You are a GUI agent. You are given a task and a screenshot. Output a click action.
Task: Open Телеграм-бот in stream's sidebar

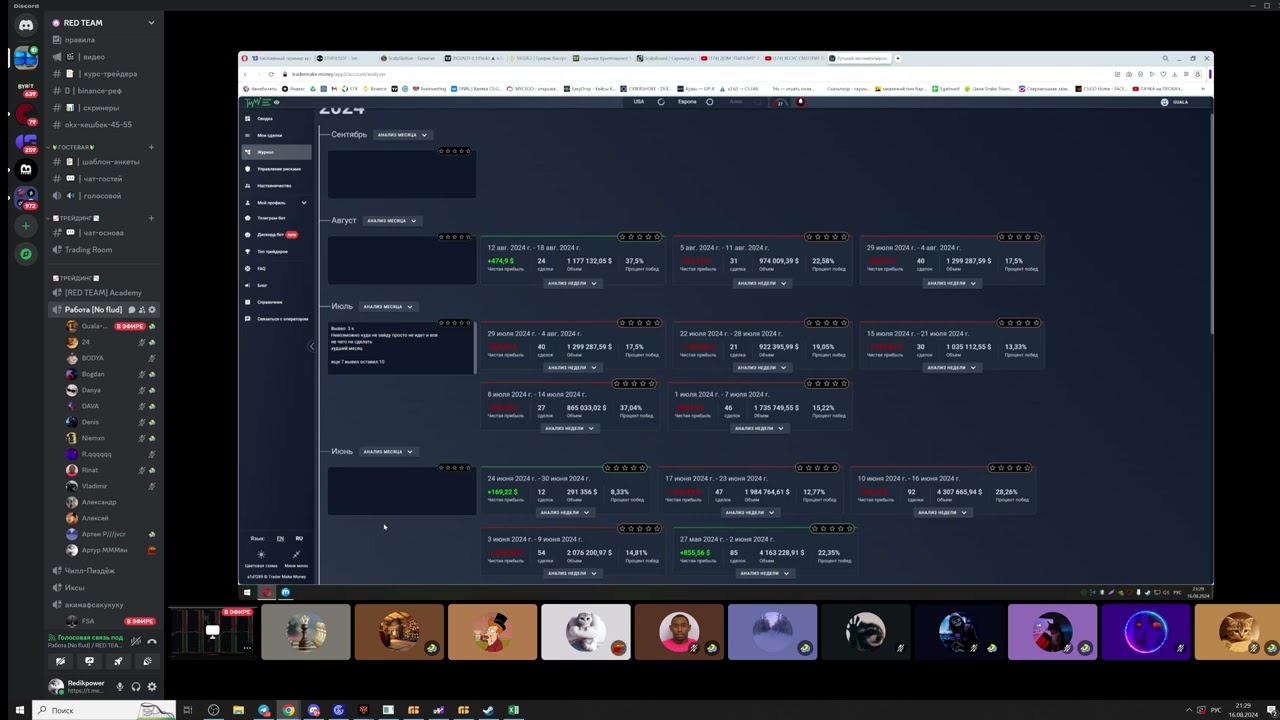click(x=271, y=218)
